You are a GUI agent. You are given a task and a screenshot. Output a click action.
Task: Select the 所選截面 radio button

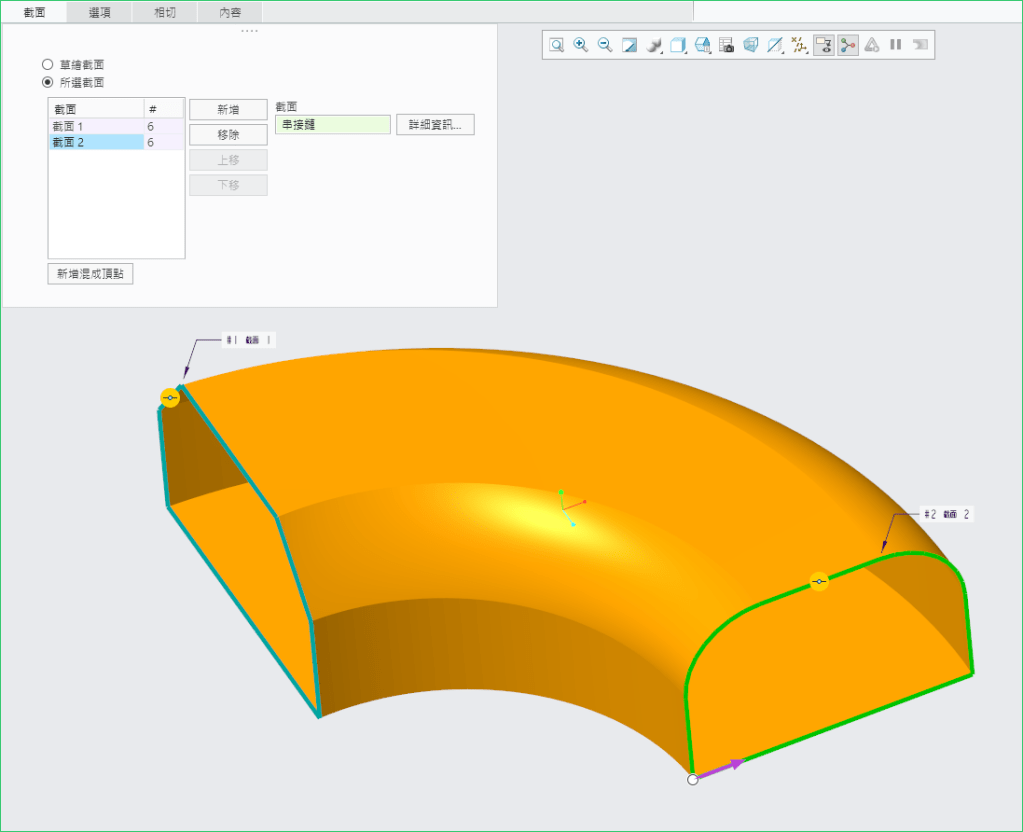point(47,82)
